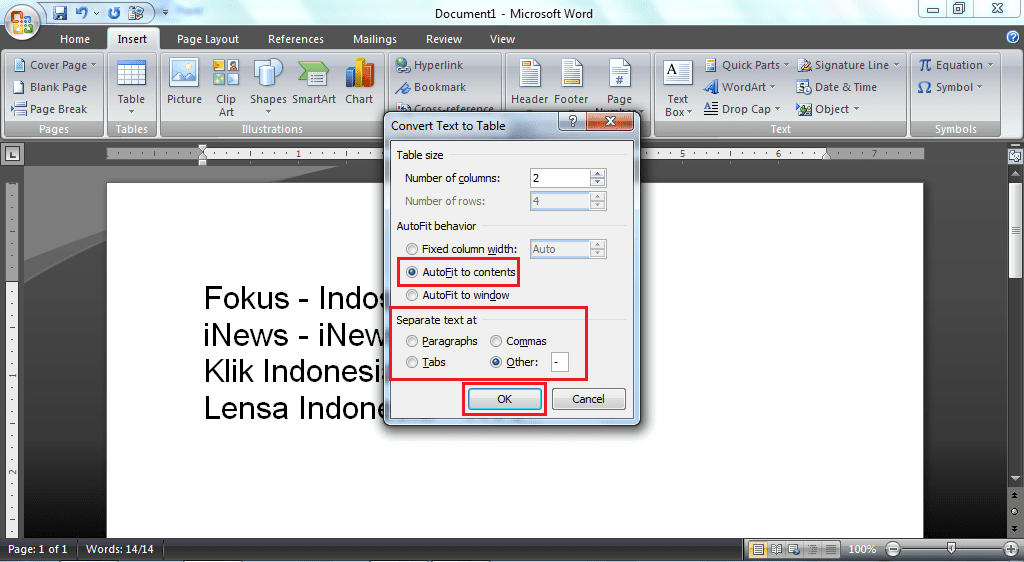
Task: Insert a Chart
Action: tap(359, 82)
